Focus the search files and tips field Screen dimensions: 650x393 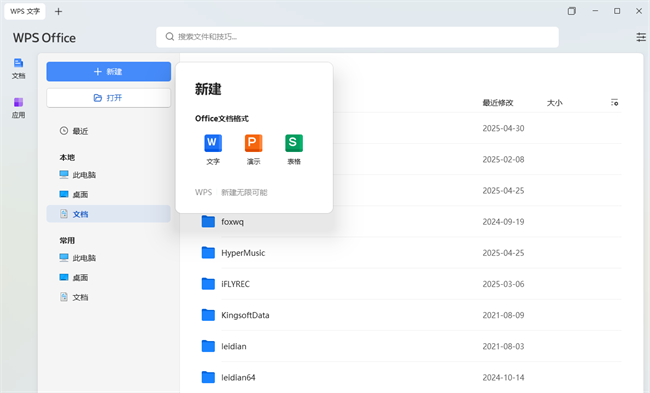tap(357, 37)
